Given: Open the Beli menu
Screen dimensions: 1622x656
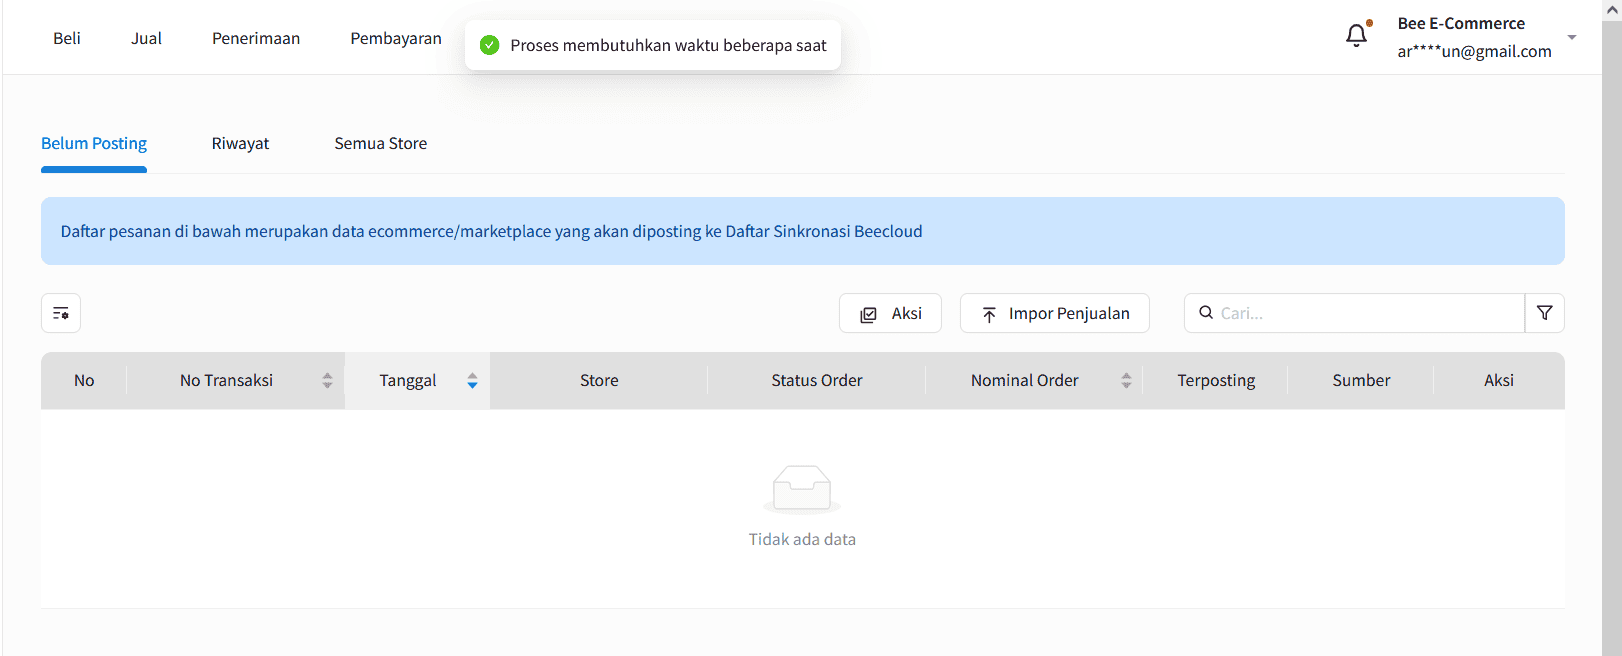Looking at the screenshot, I should point(67,38).
